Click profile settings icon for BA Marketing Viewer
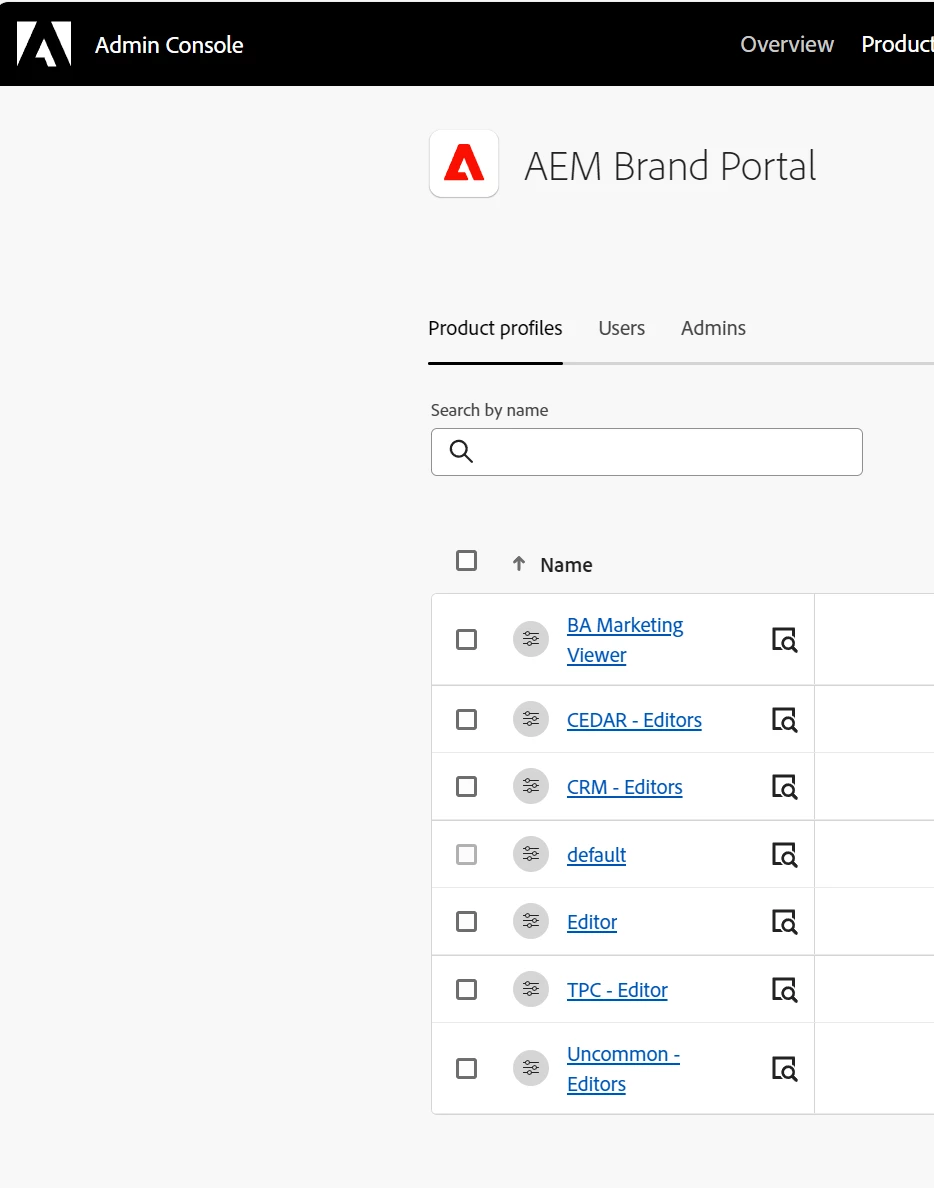This screenshot has height=1188, width=934. point(531,639)
